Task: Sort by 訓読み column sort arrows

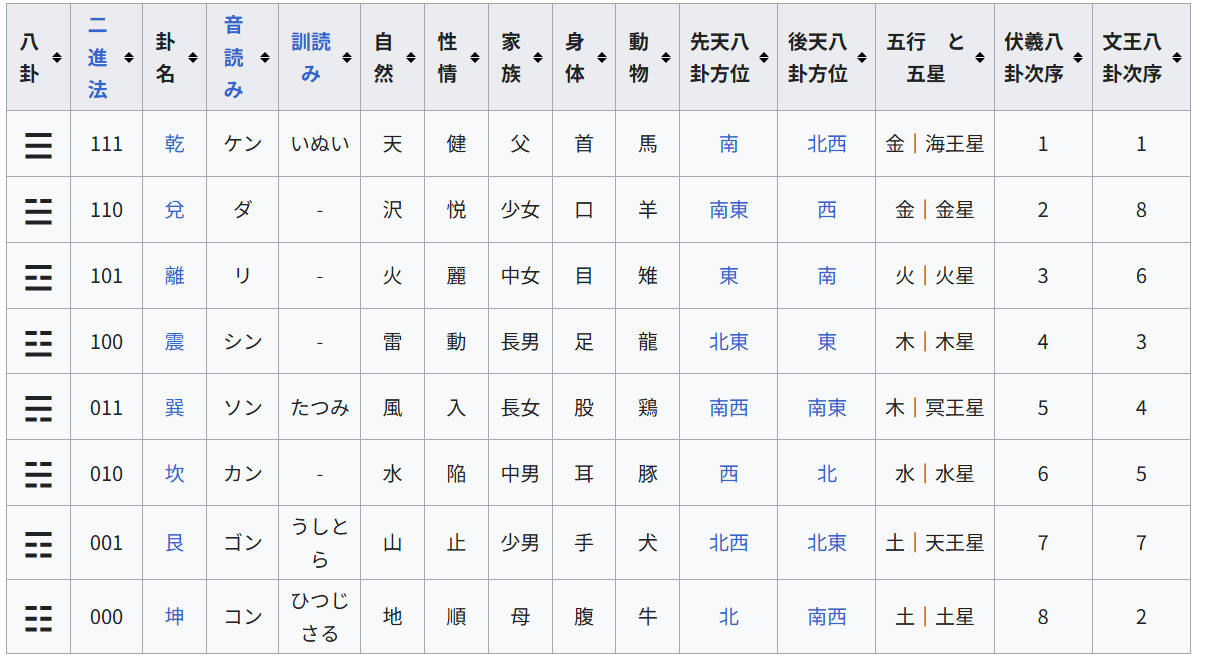Action: pos(346,58)
